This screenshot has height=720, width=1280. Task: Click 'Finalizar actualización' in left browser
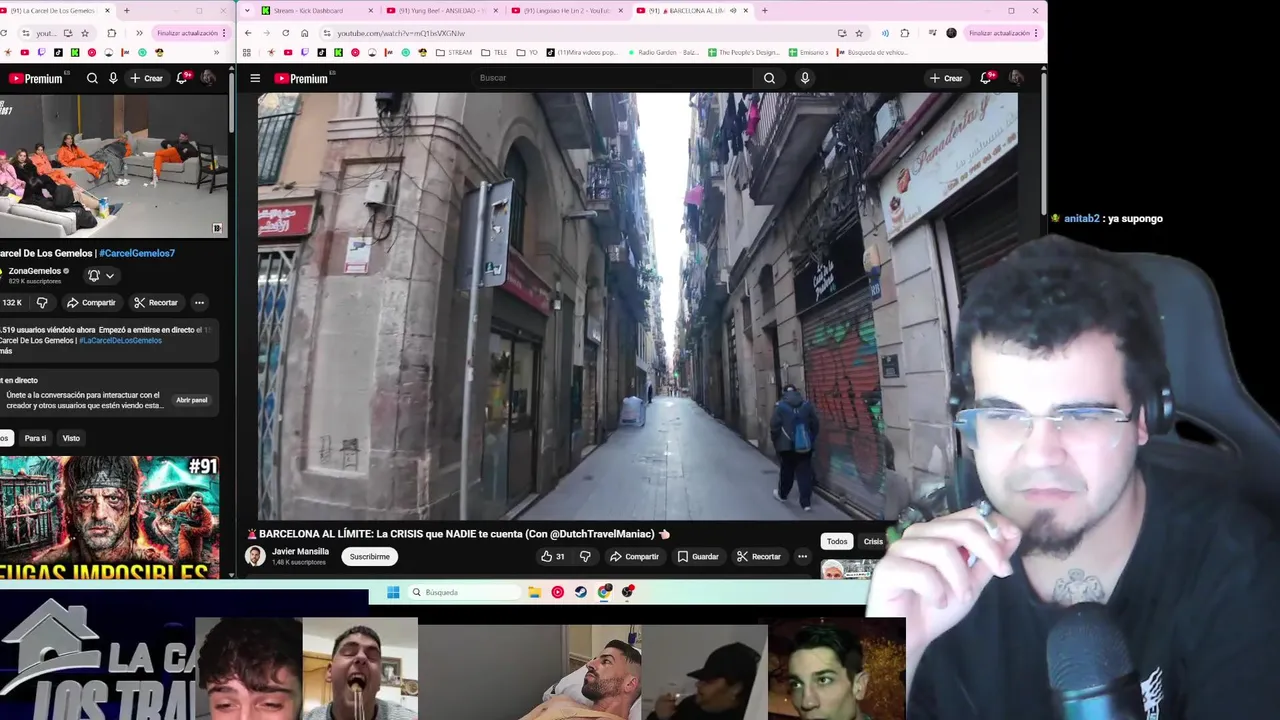(x=186, y=33)
